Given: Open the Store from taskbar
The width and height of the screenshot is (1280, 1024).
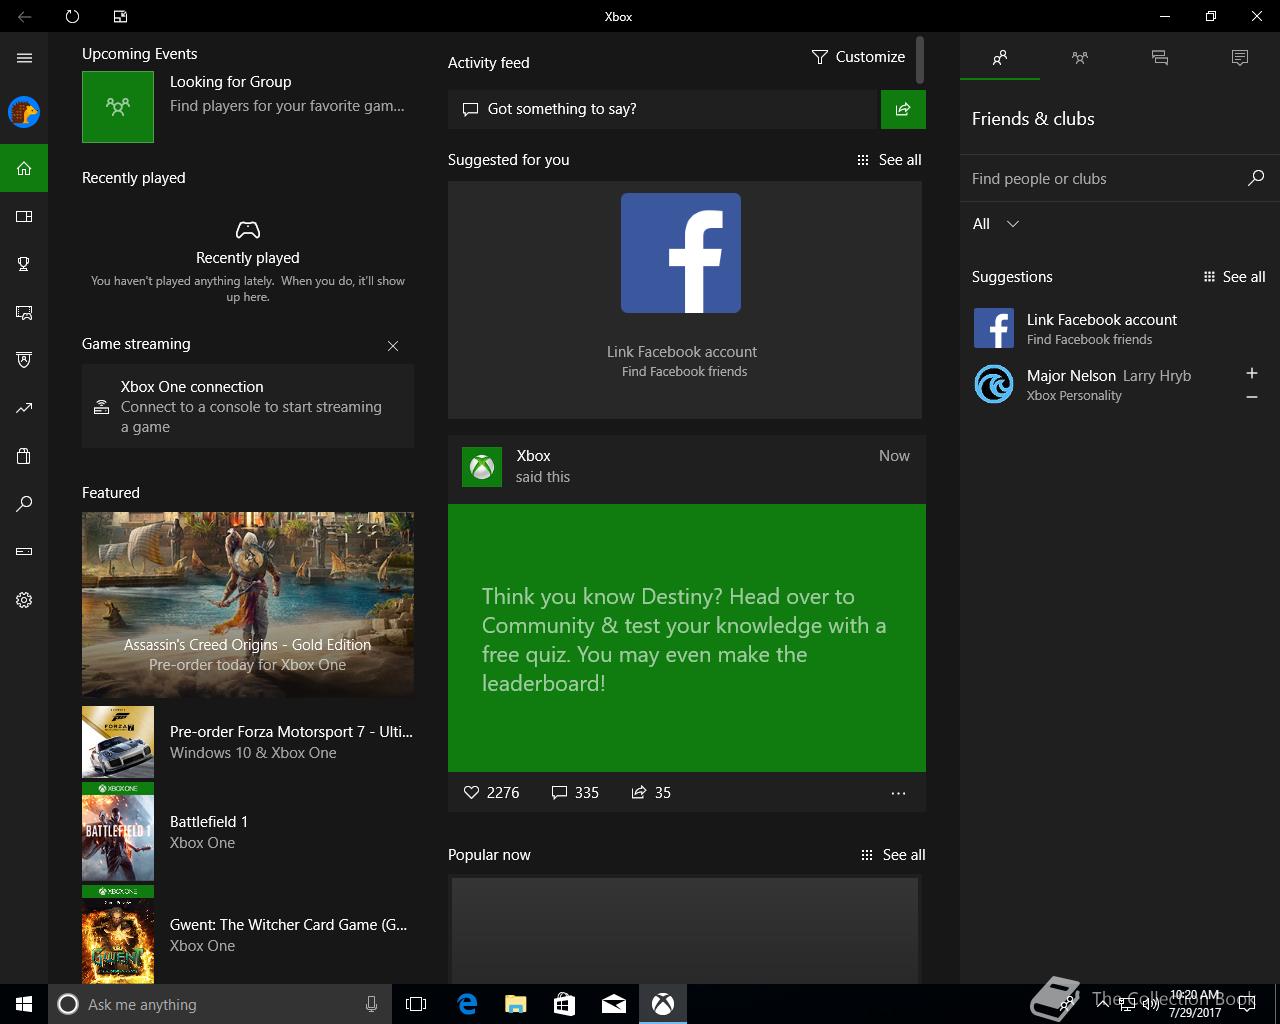Looking at the screenshot, I should (x=565, y=1004).
